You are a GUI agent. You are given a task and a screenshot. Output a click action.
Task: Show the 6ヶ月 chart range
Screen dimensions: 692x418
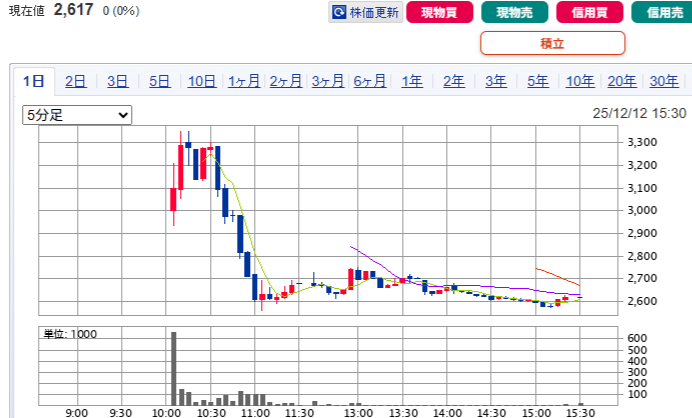click(370, 81)
